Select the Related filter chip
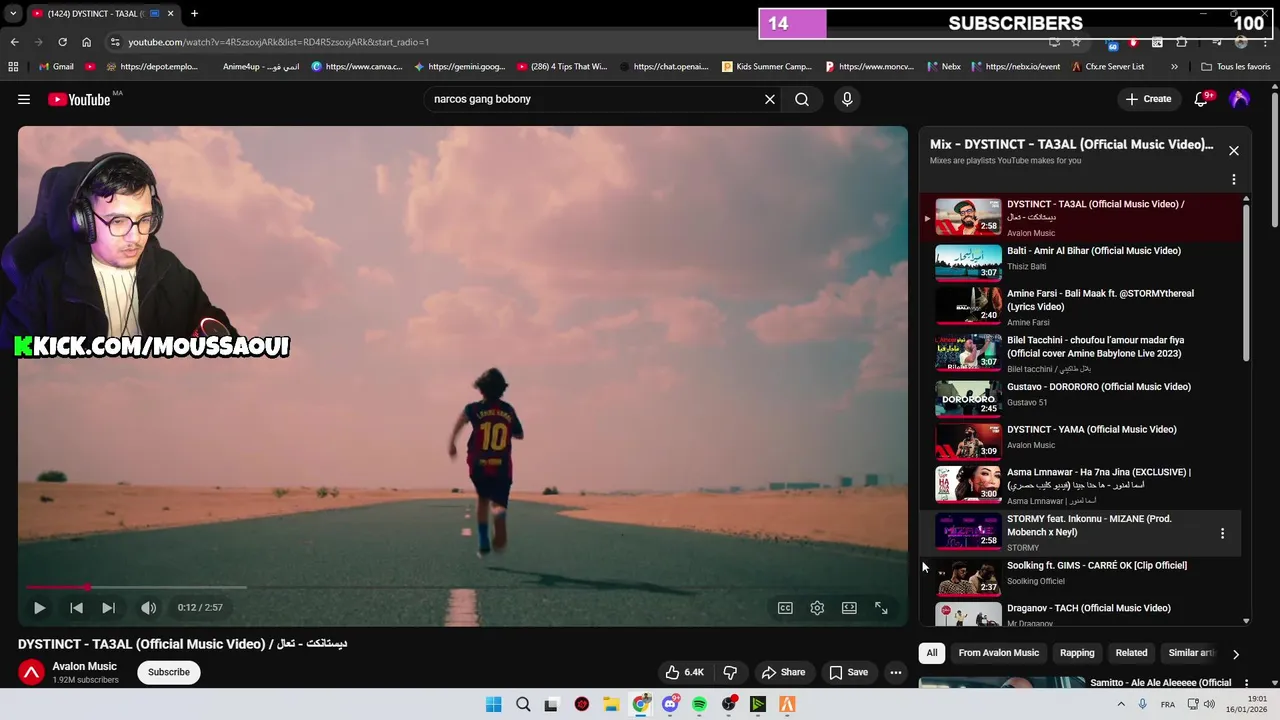Viewport: 1280px width, 720px height. [1131, 653]
